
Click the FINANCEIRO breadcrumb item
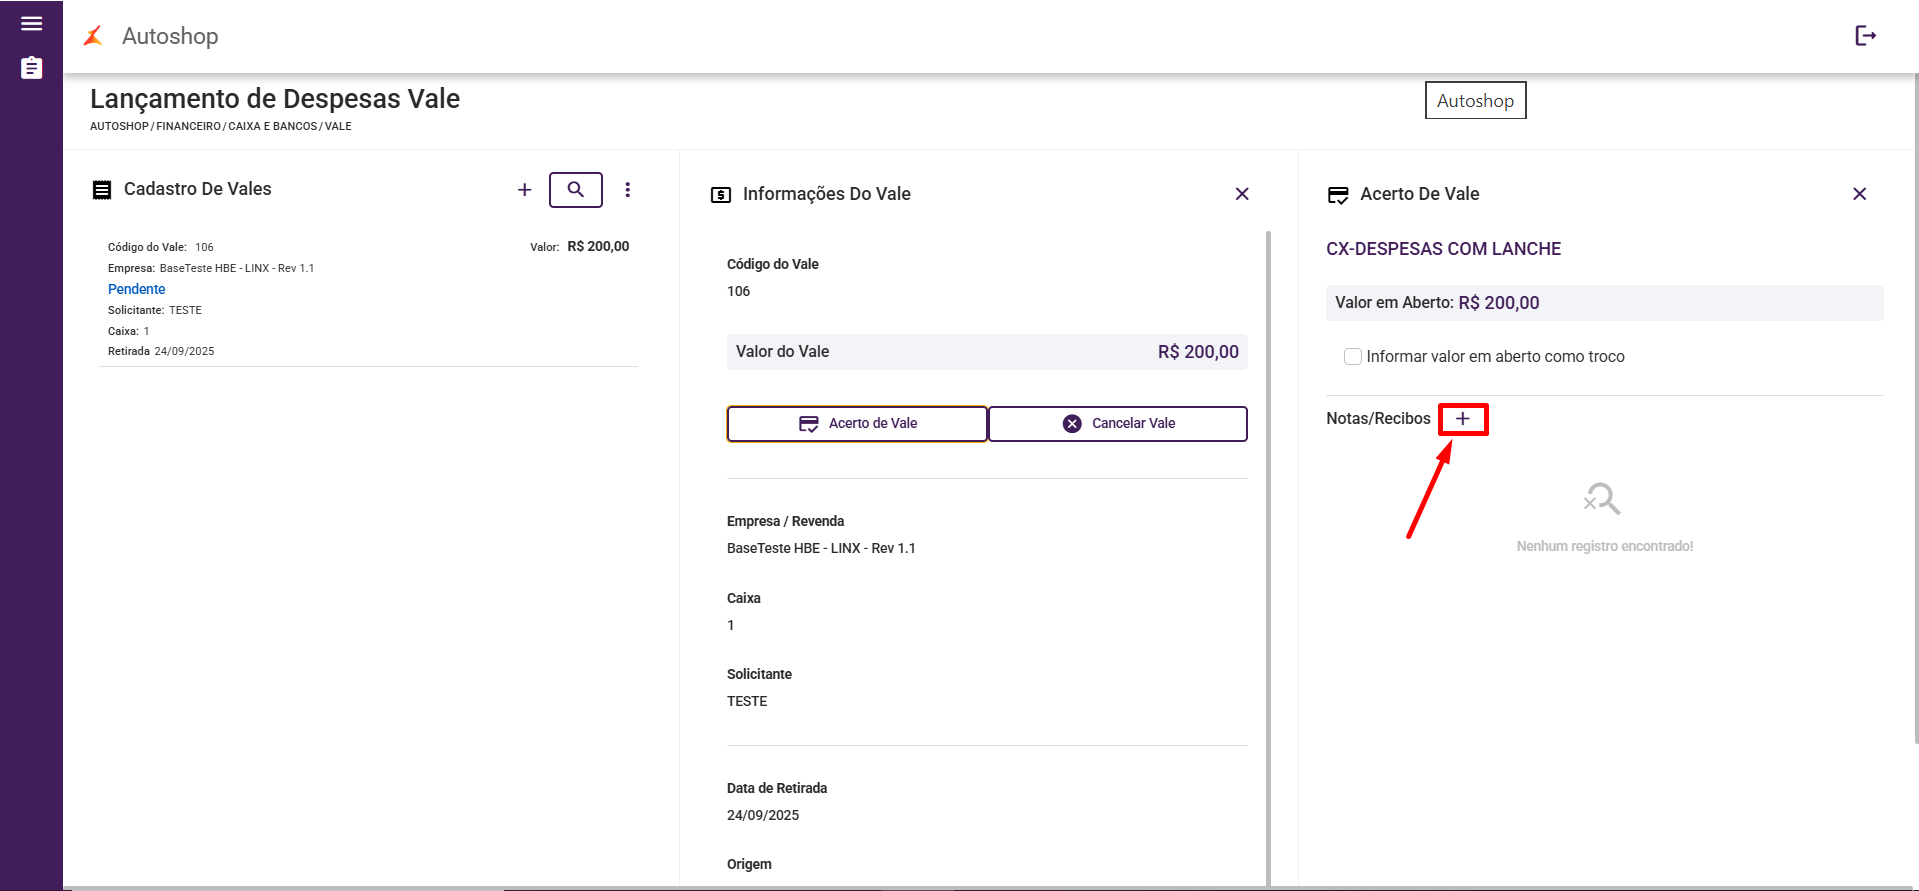pos(188,127)
